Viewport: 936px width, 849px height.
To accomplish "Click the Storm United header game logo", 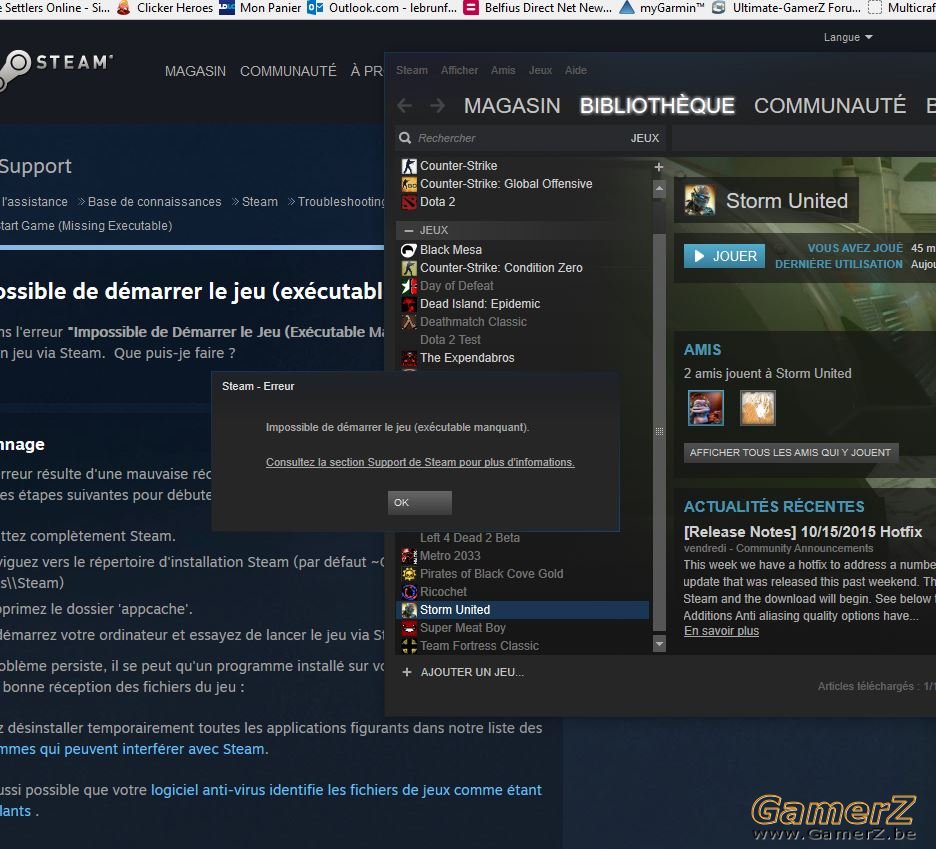I will click(700, 200).
